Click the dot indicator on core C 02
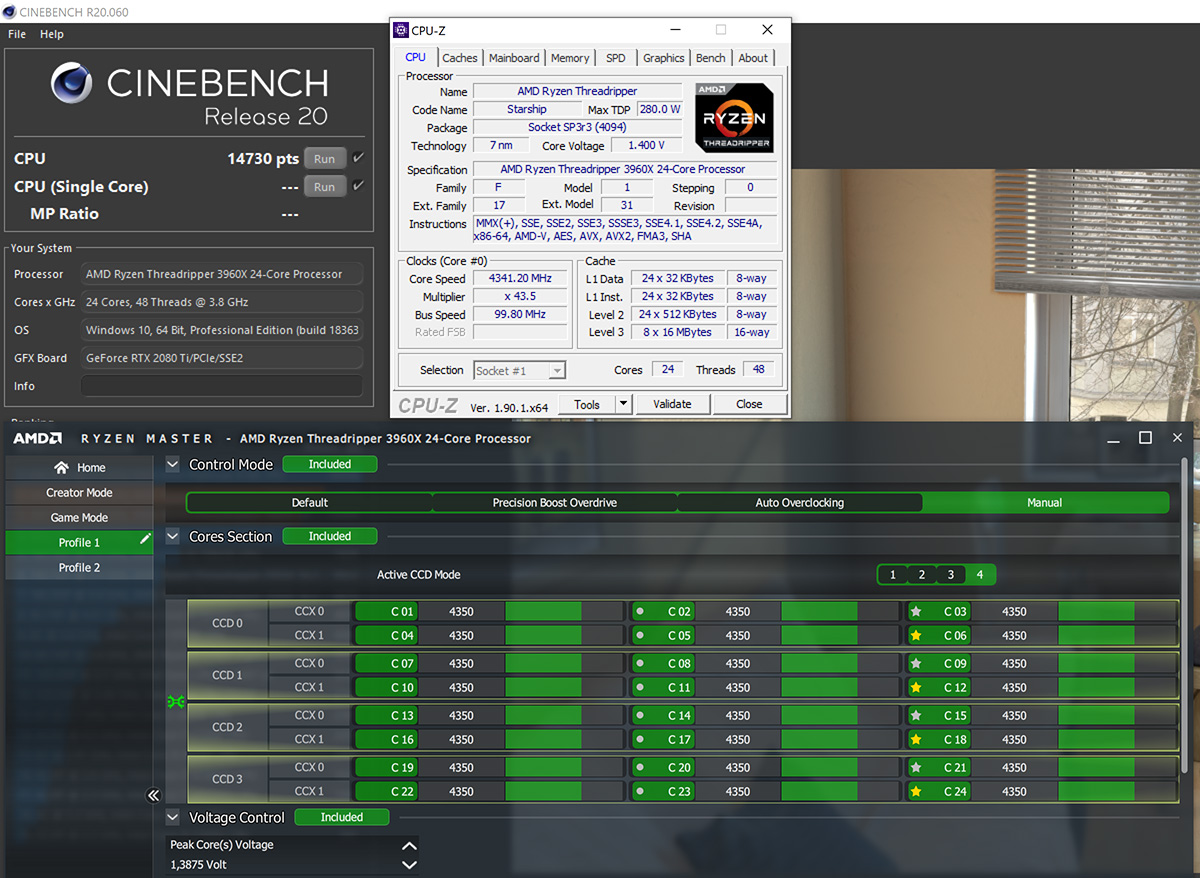The width and height of the screenshot is (1200, 878). (639, 611)
